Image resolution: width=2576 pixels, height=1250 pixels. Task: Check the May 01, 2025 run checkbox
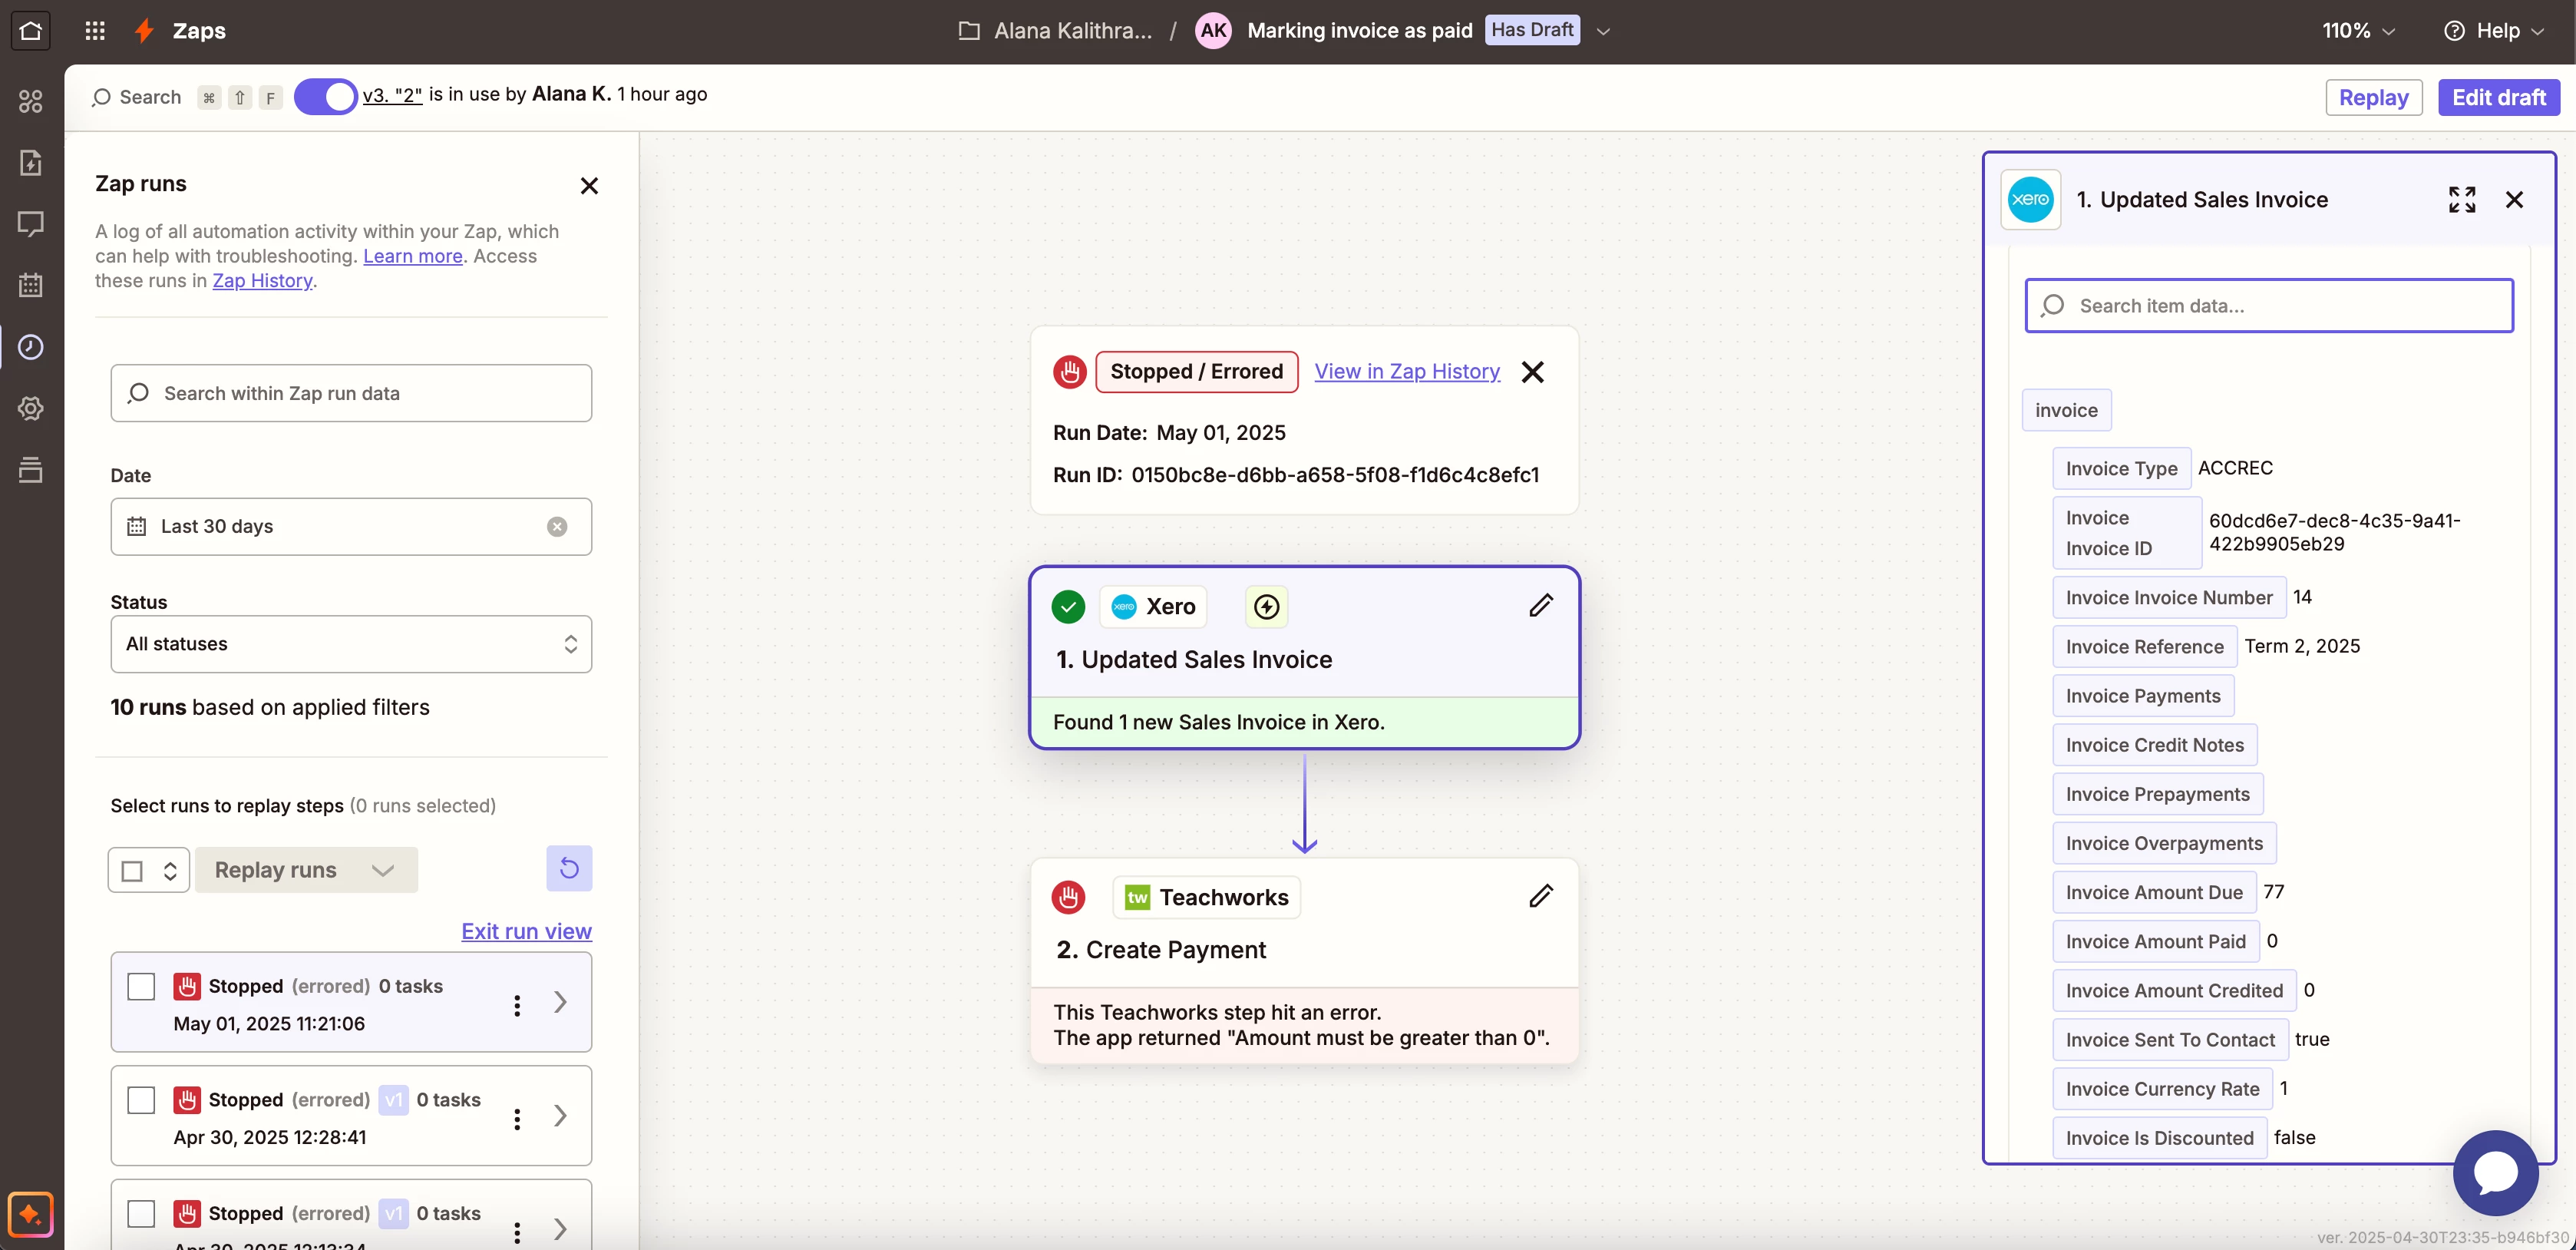(141, 986)
